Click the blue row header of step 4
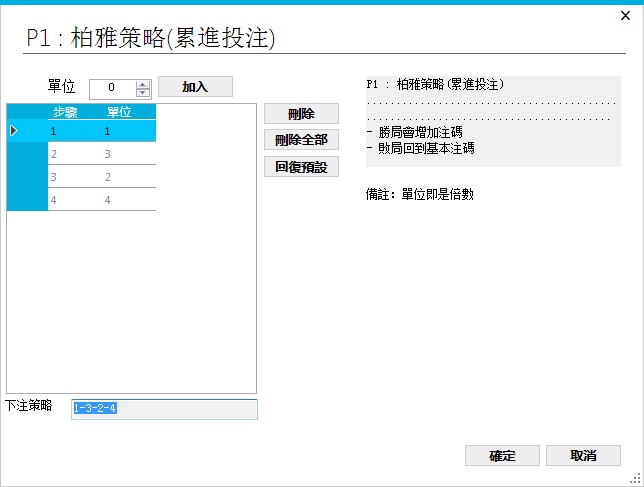Screen dimensions: 644x487 point(26,200)
